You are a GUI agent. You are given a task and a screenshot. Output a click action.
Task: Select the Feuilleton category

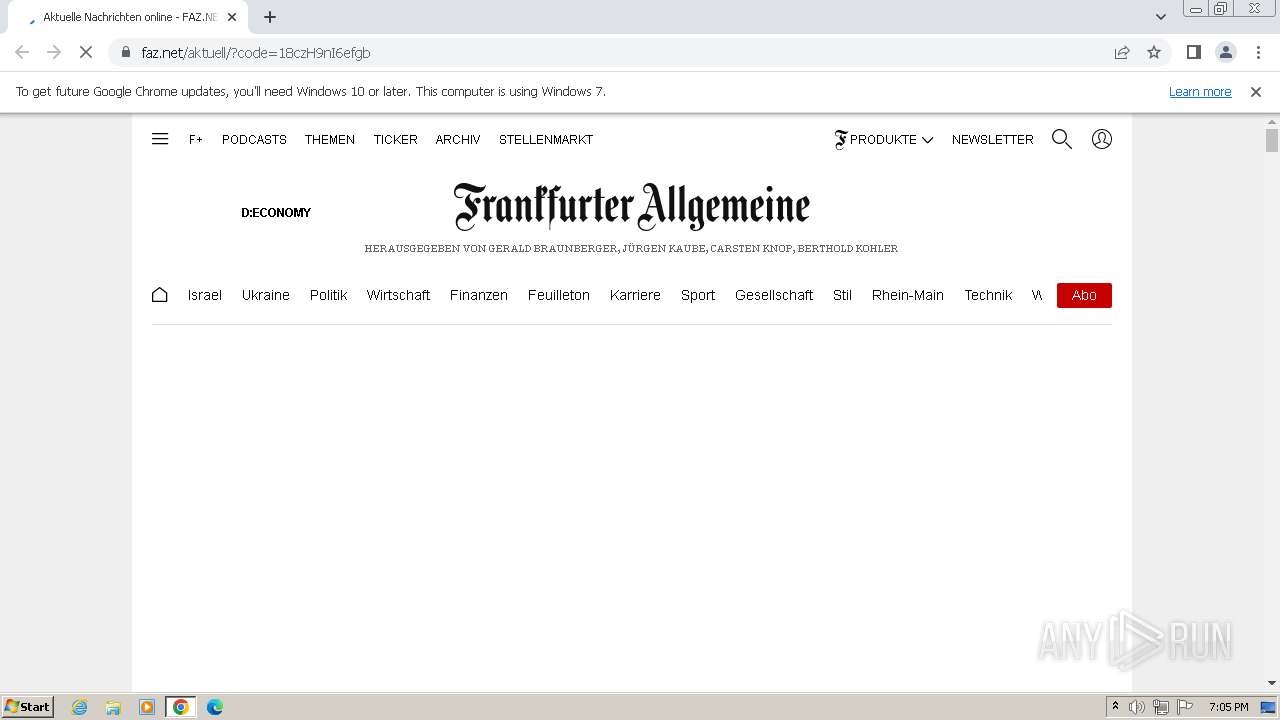[x=559, y=295]
